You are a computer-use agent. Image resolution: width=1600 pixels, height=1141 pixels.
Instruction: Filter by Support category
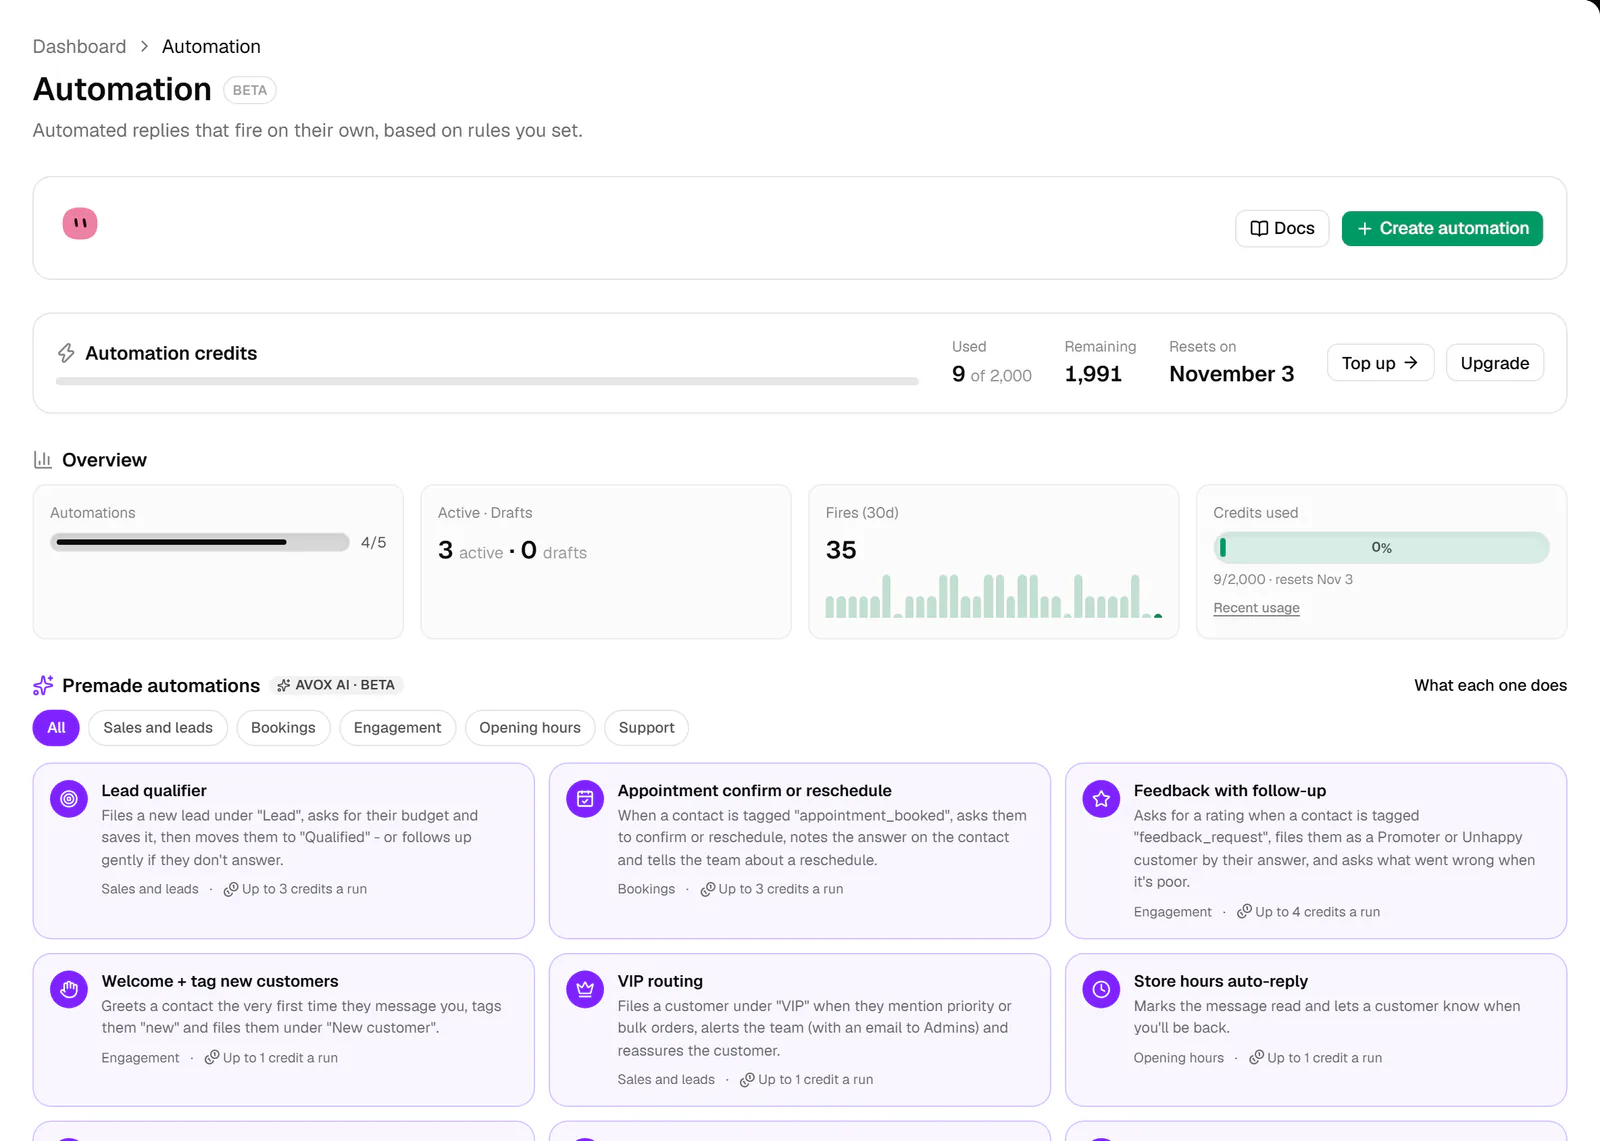(646, 728)
